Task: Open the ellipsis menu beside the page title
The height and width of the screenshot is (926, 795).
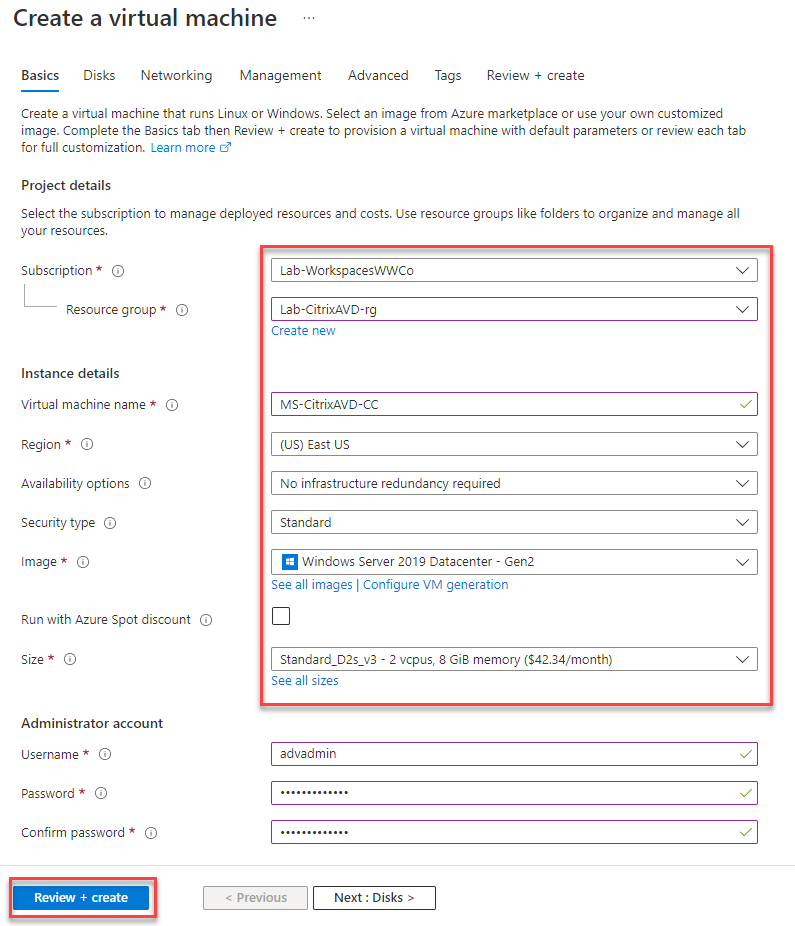Action: [309, 18]
